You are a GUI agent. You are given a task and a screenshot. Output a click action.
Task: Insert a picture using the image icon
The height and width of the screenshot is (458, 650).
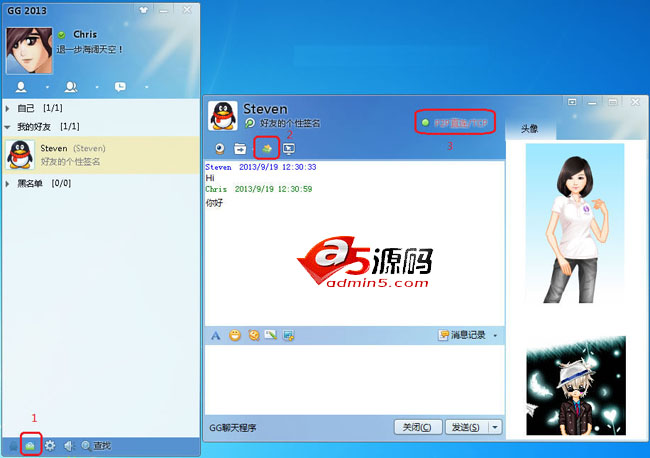pyautogui.click(x=271, y=334)
